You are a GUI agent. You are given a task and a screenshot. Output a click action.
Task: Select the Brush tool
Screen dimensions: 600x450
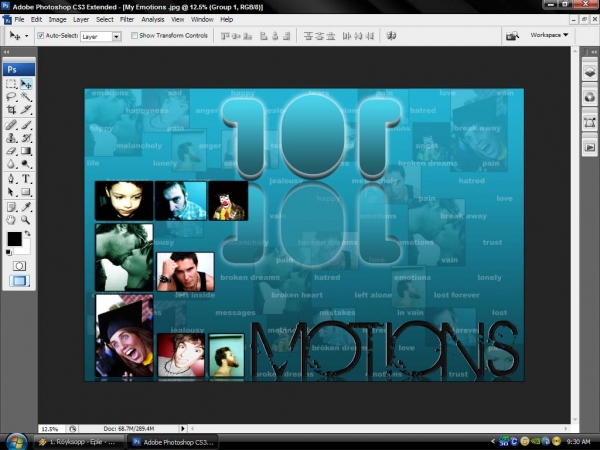click(26, 125)
